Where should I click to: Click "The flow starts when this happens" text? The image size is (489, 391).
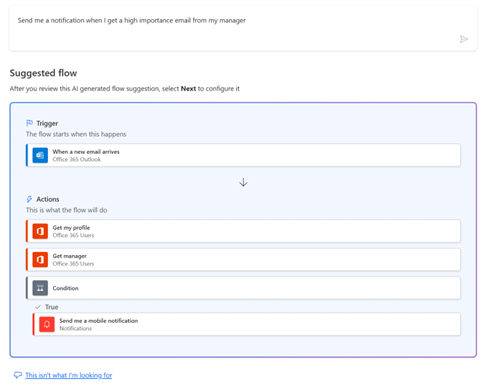76,134
